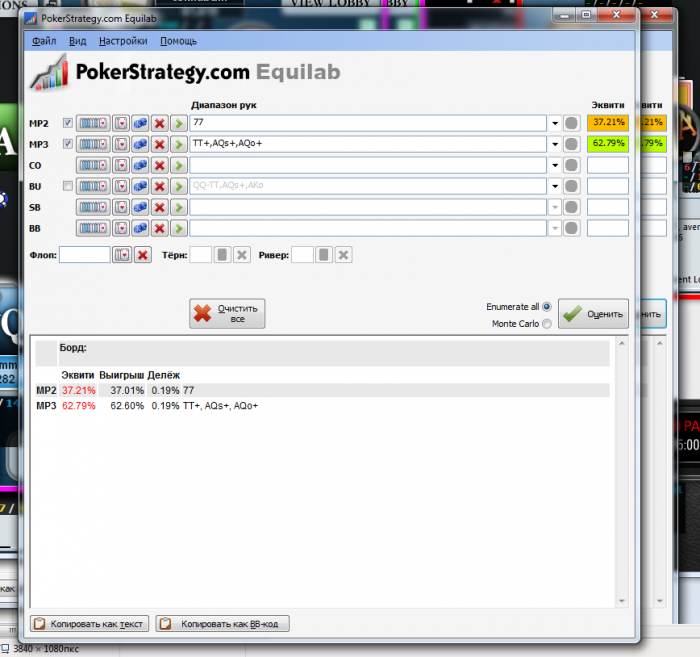Open hand range selector for BU row
The image size is (700, 657).
93,186
